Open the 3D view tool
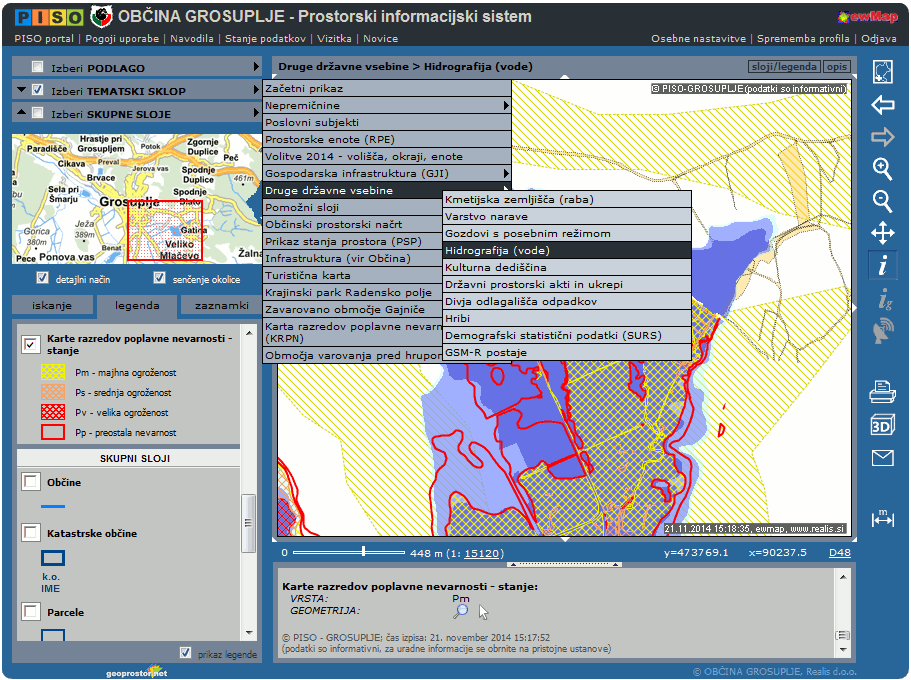The image size is (911, 680). tap(882, 424)
